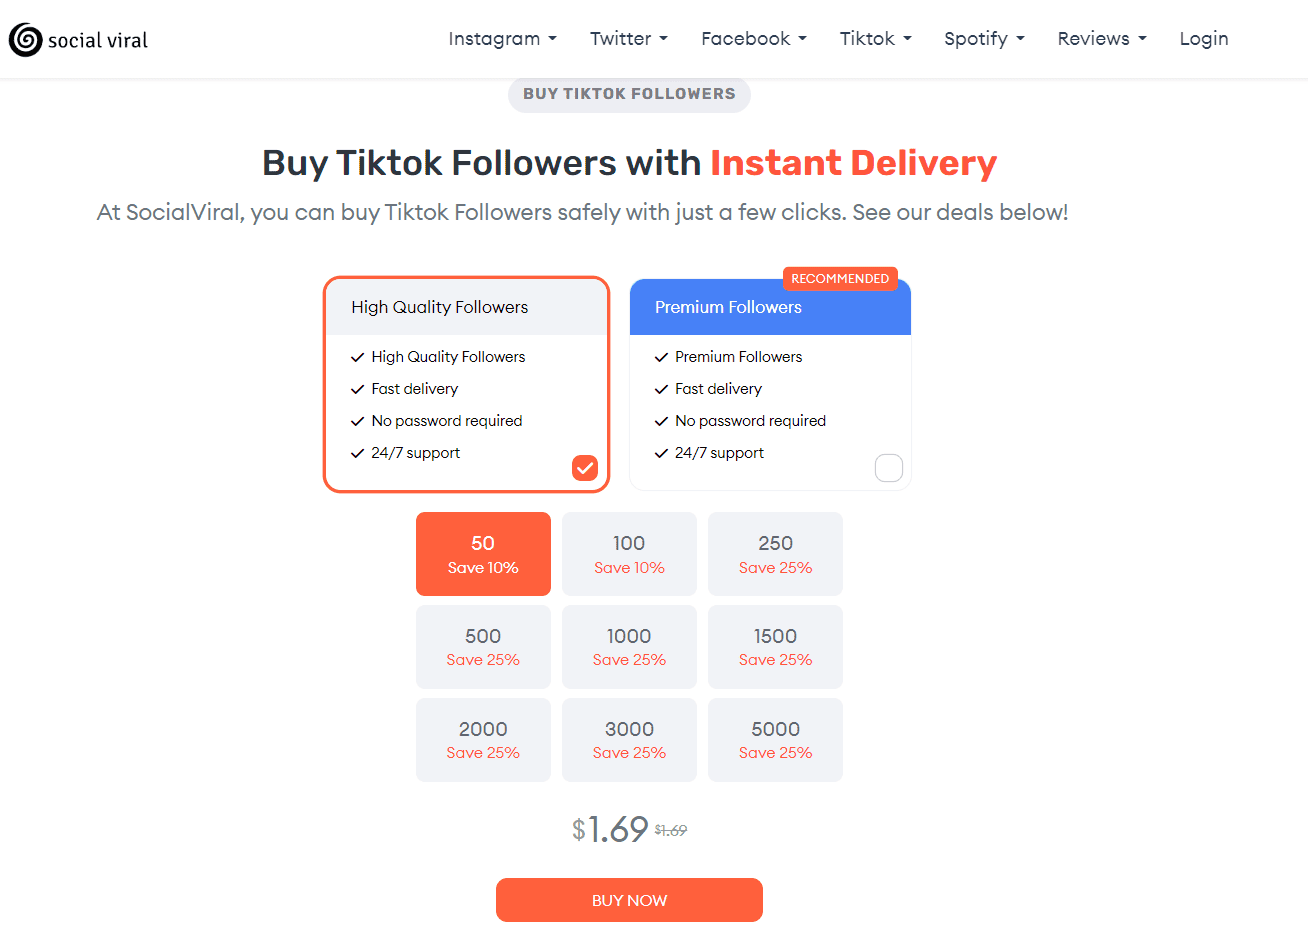Screen dimensions: 1308x928
Task: Choose the 500 followers package
Action: (x=483, y=647)
